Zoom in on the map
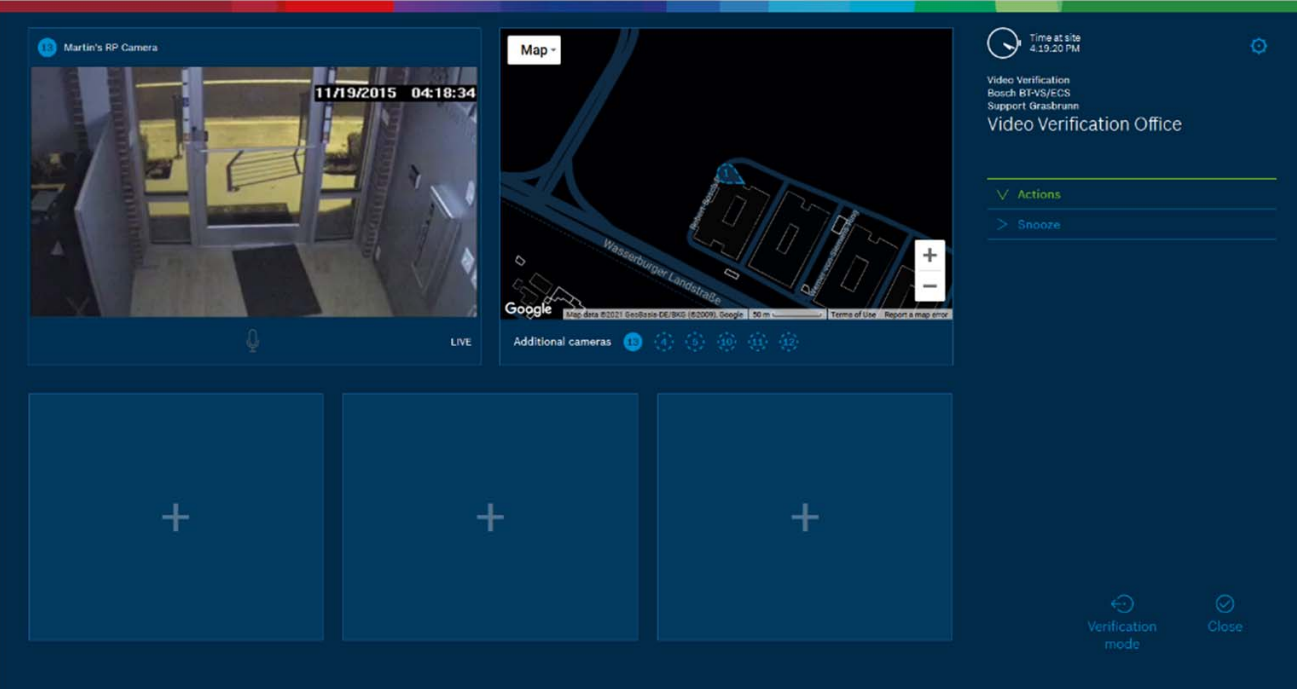Screen dimensions: 1297x689 (929, 255)
